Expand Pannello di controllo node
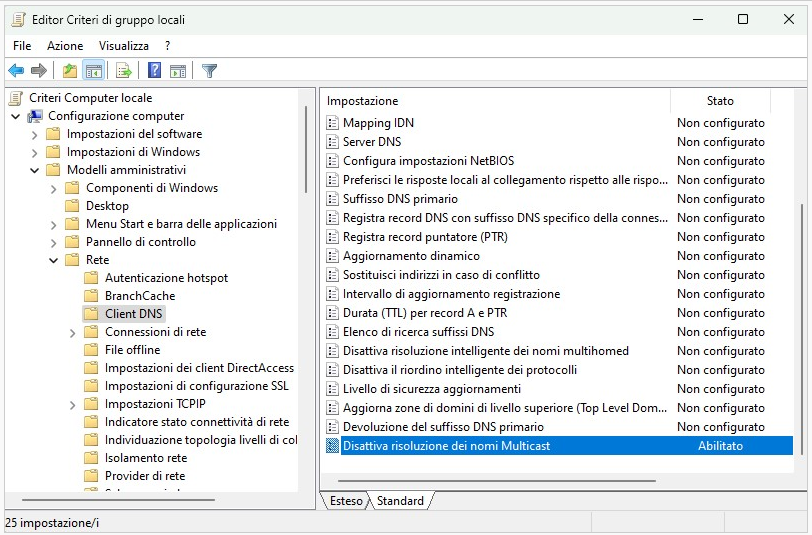The width and height of the screenshot is (812, 535). pos(53,242)
